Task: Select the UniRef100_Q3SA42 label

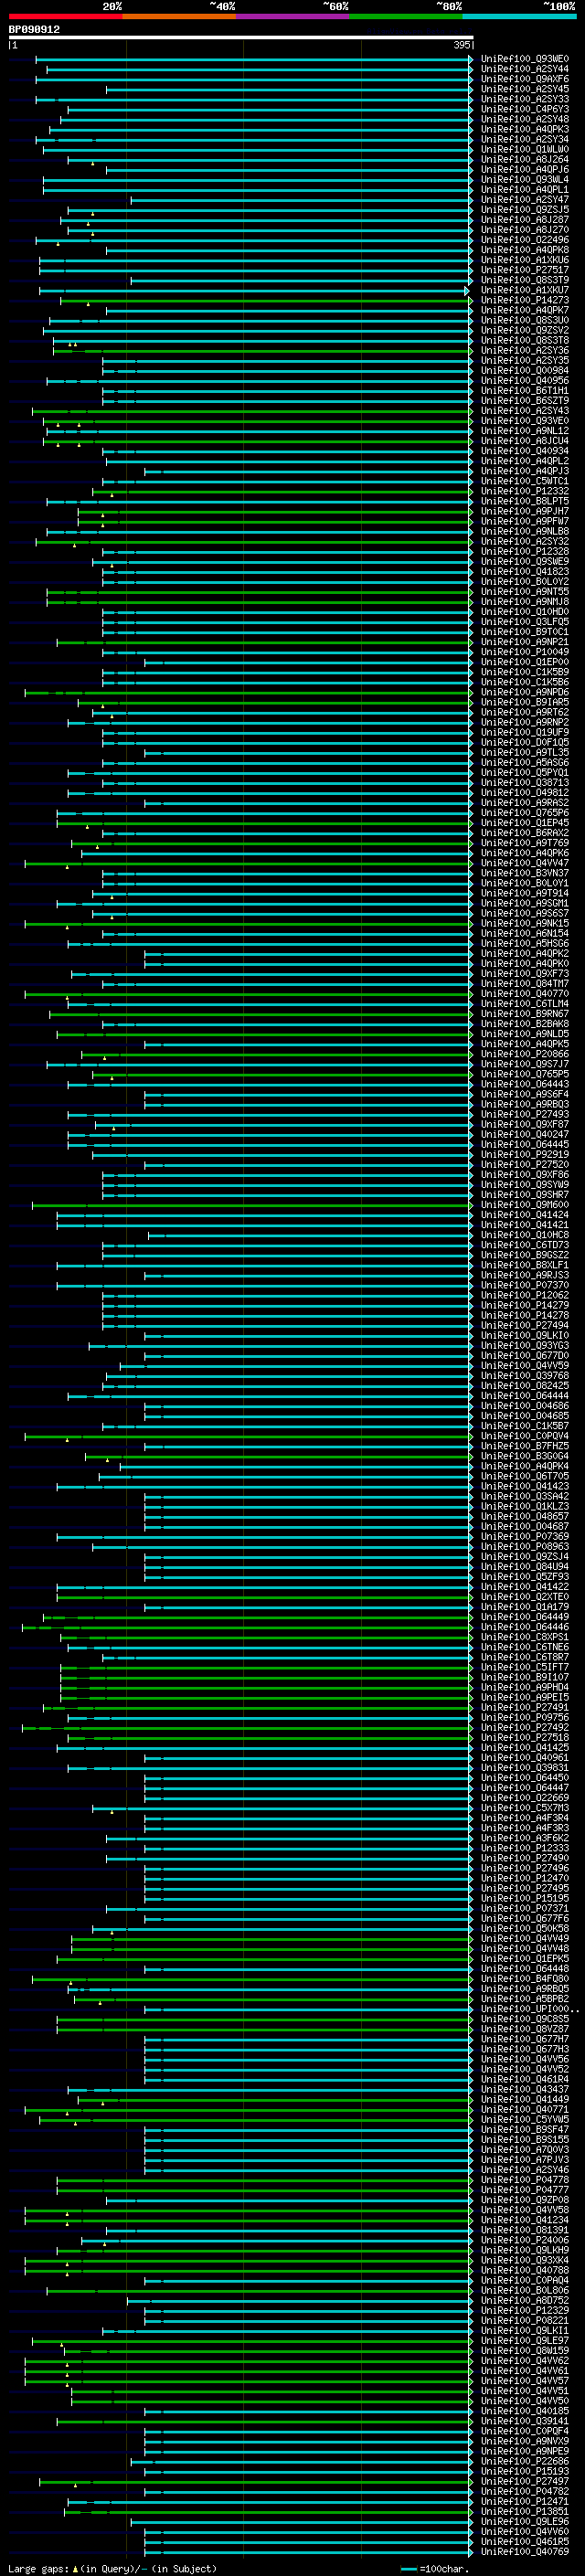Action: (524, 1496)
